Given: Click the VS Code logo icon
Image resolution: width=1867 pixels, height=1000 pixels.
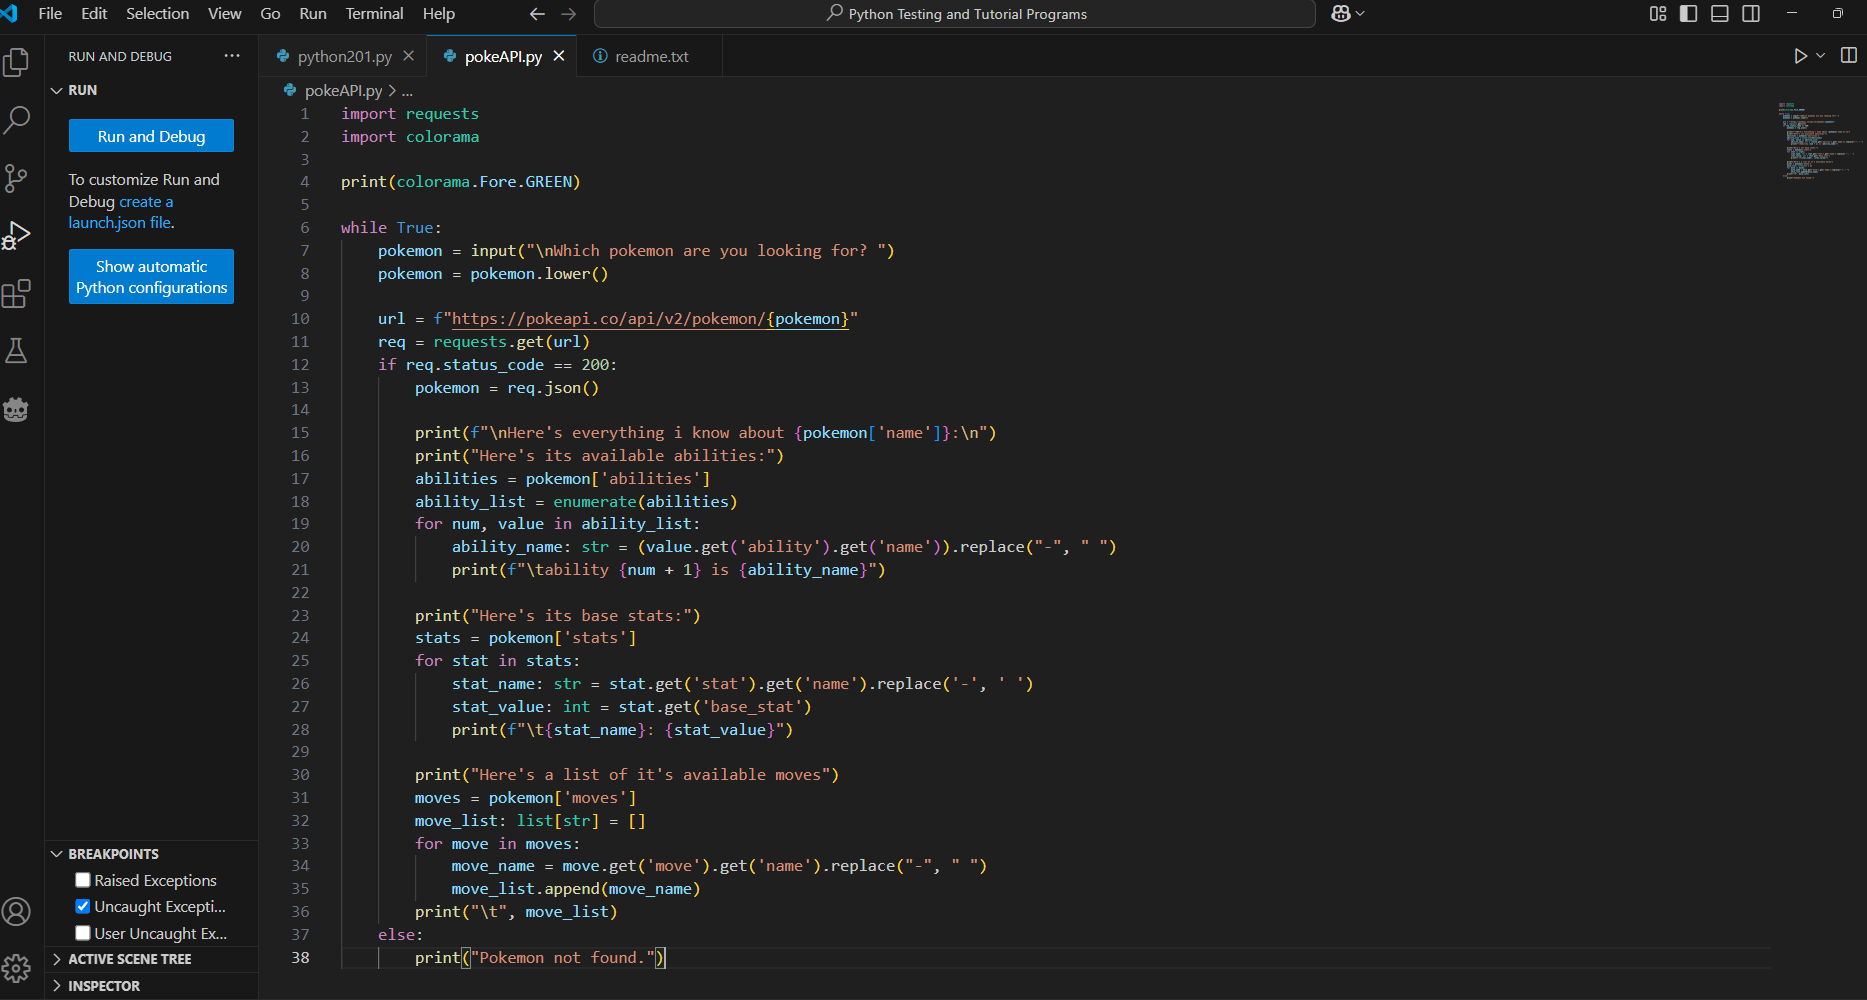Looking at the screenshot, I should (x=10, y=14).
